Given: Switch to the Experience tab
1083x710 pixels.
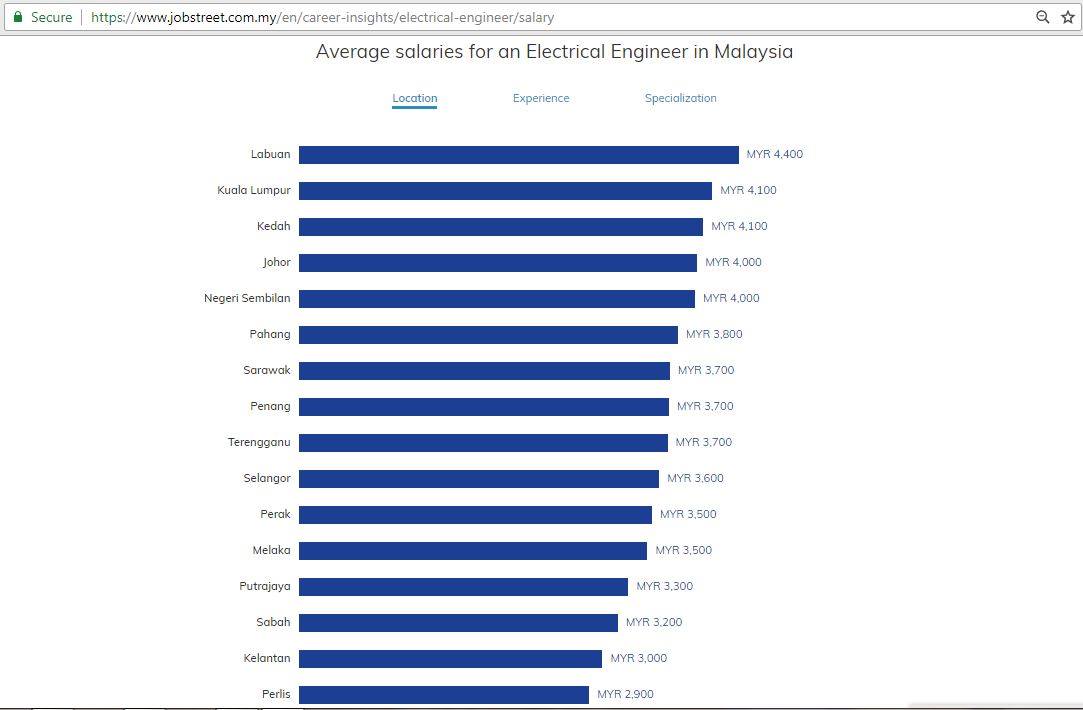Looking at the screenshot, I should click(x=541, y=98).
